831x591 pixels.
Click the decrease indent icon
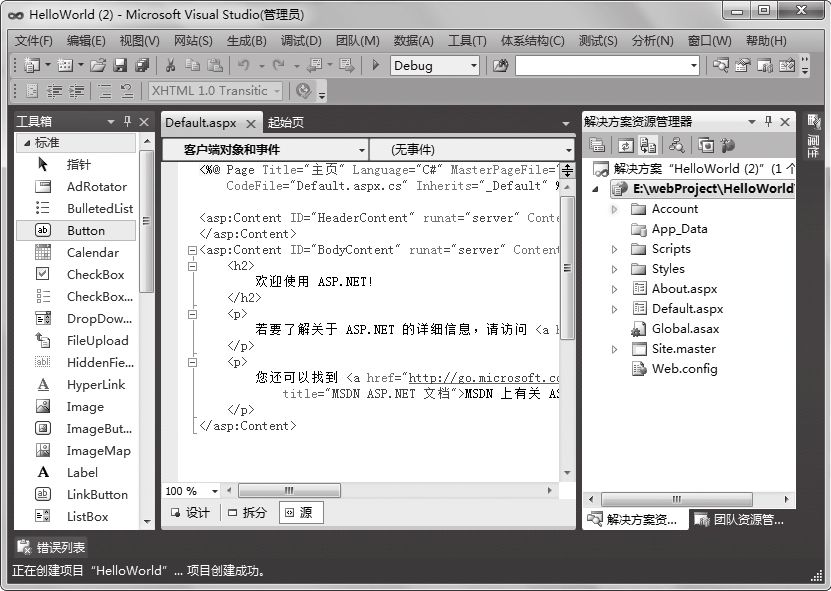pos(54,91)
